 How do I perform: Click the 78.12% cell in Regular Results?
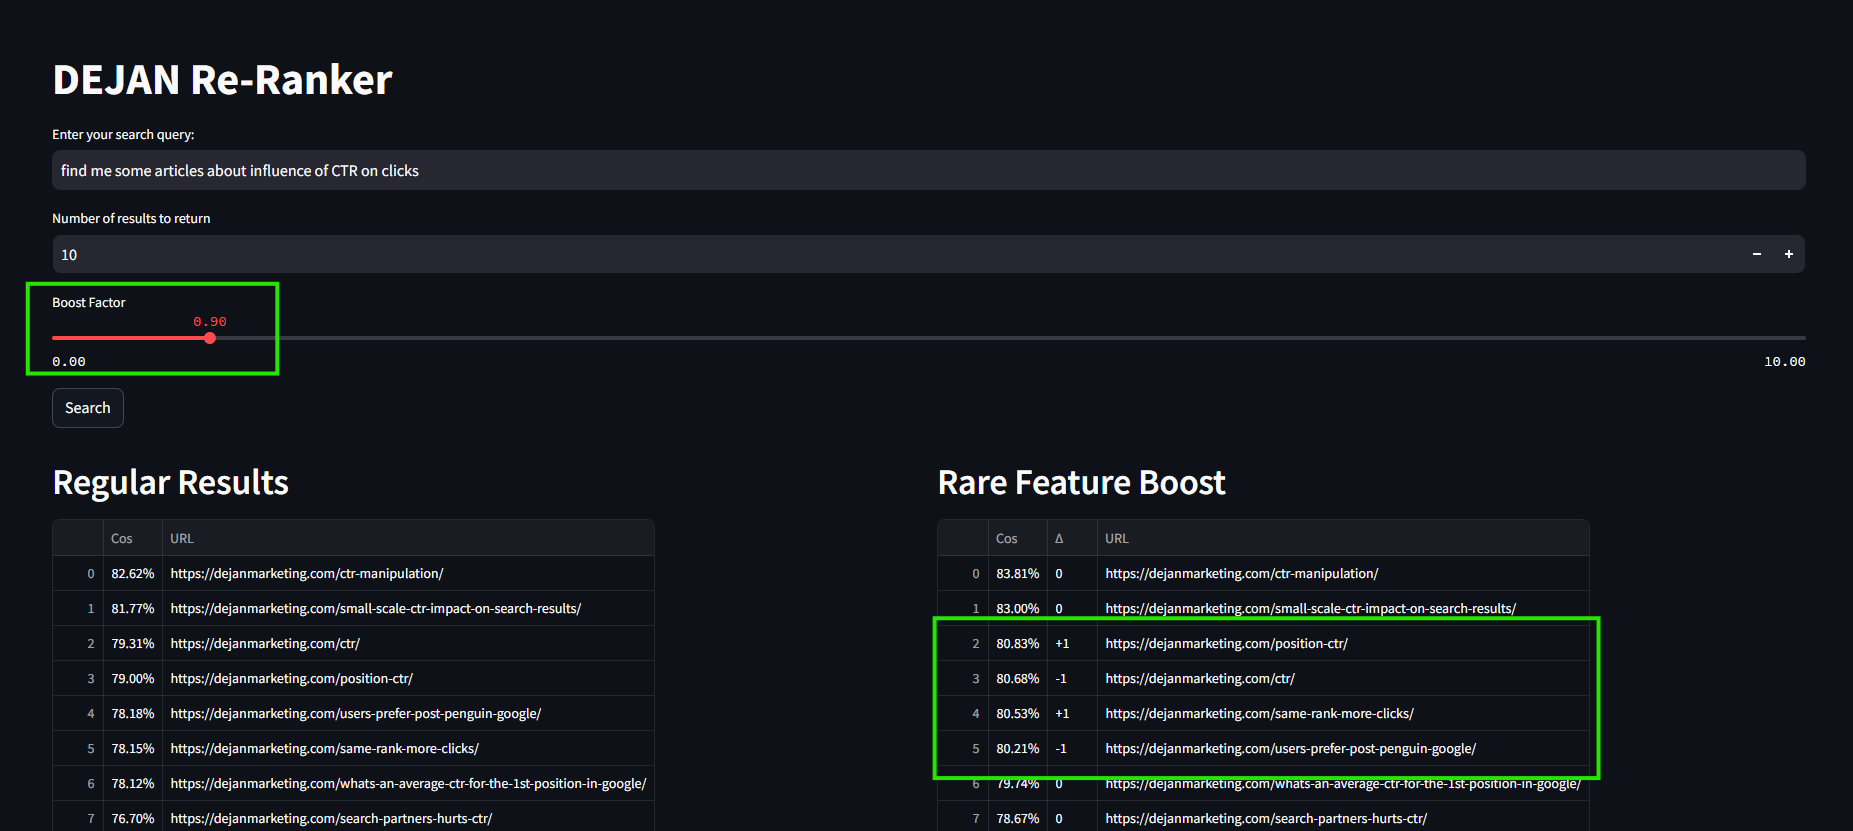[x=133, y=784]
